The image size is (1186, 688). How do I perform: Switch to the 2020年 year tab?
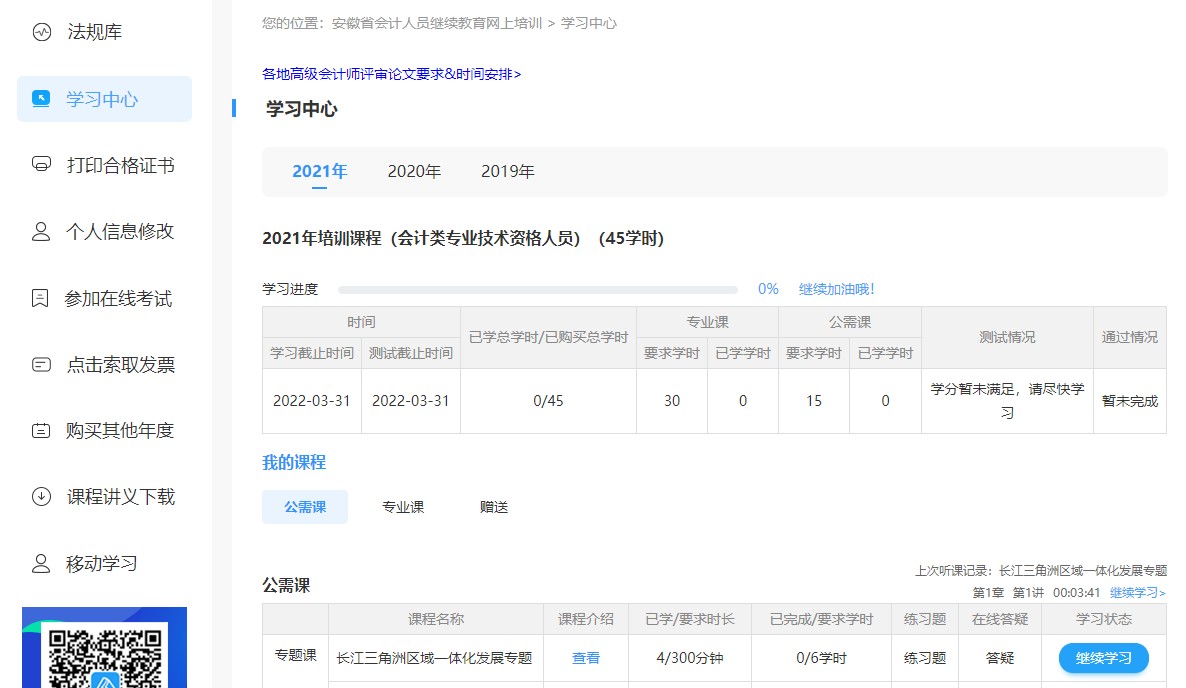point(414,171)
